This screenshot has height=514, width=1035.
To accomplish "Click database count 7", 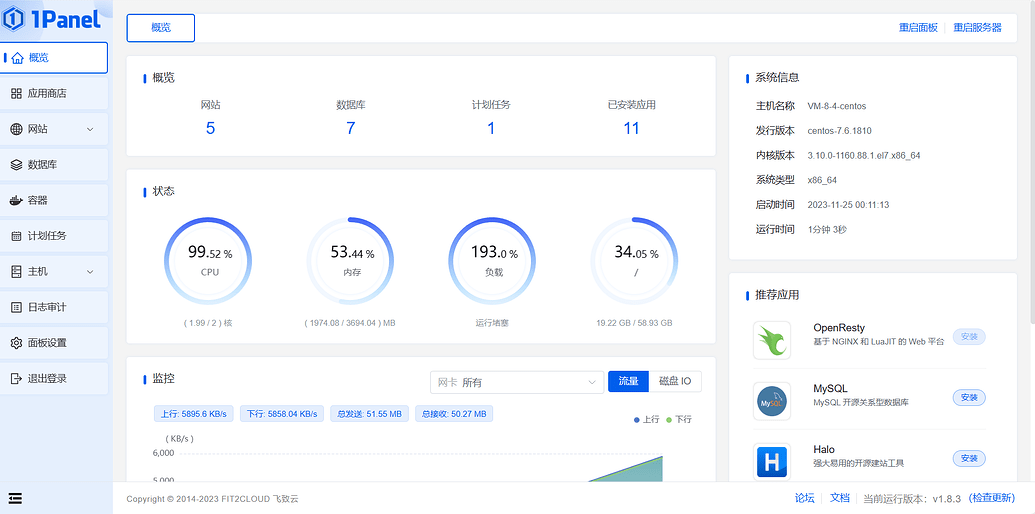I will click(x=351, y=128).
